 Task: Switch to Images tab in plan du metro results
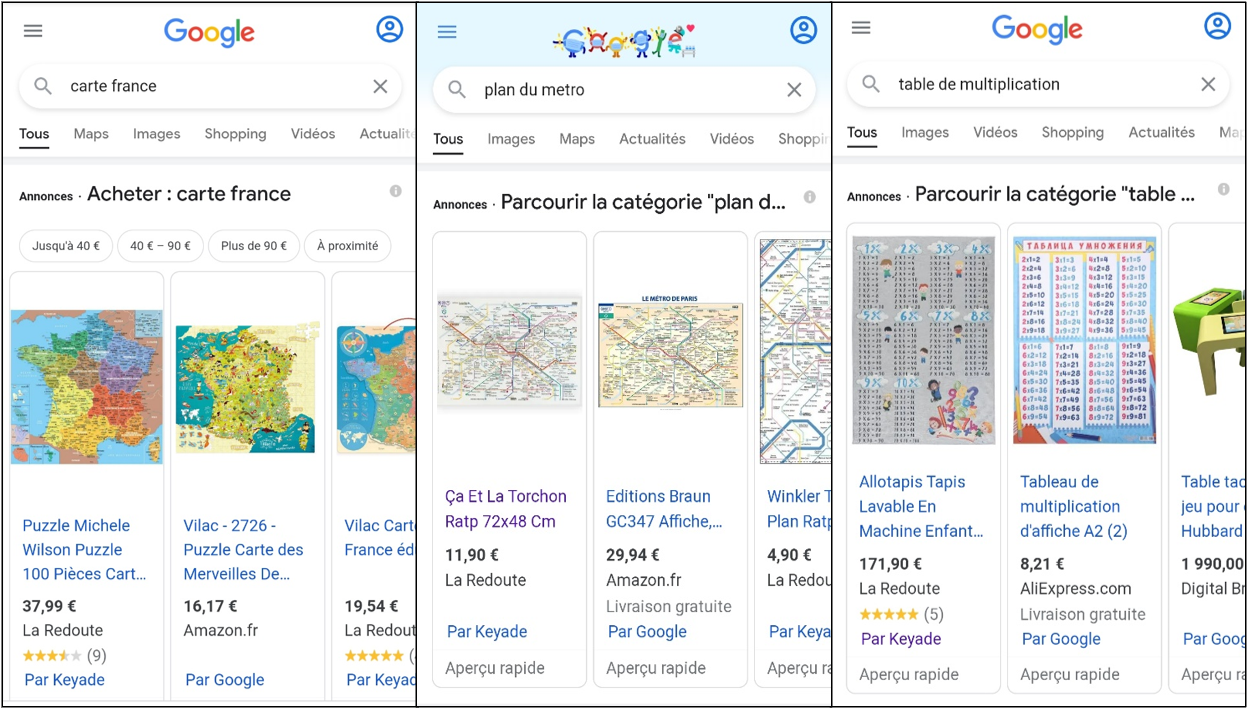pyautogui.click(x=511, y=139)
